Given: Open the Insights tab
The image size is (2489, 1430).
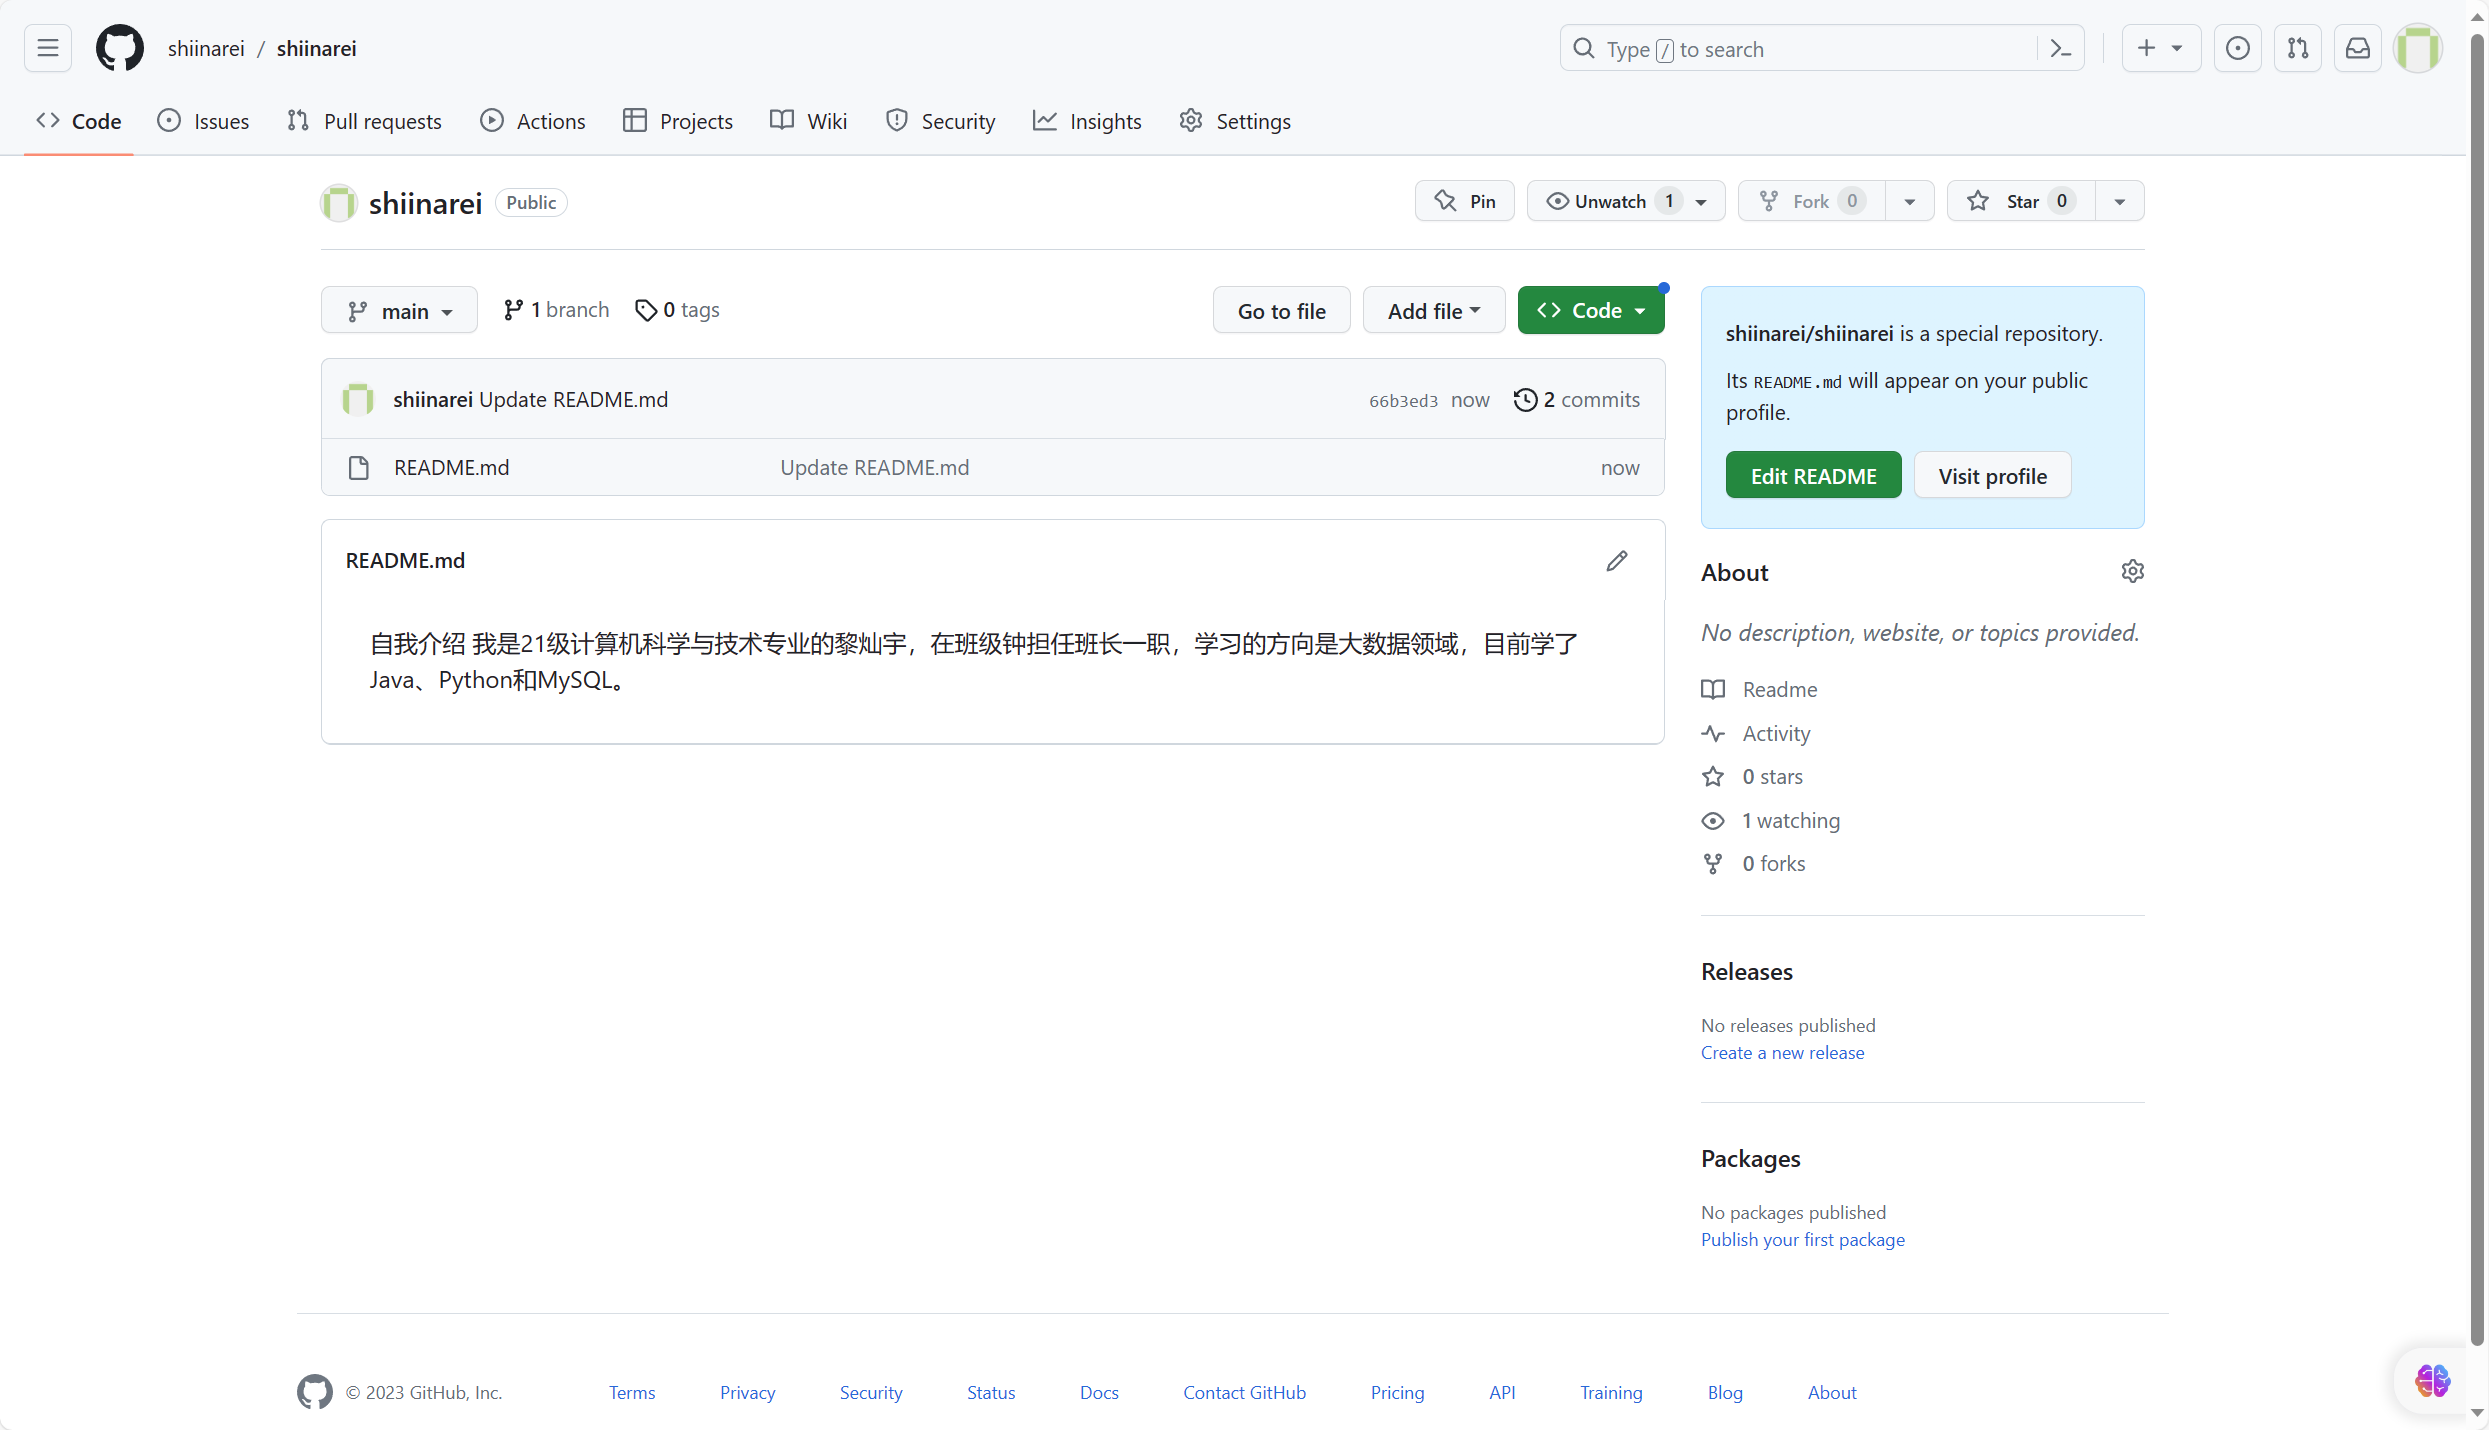Looking at the screenshot, I should 1087,121.
